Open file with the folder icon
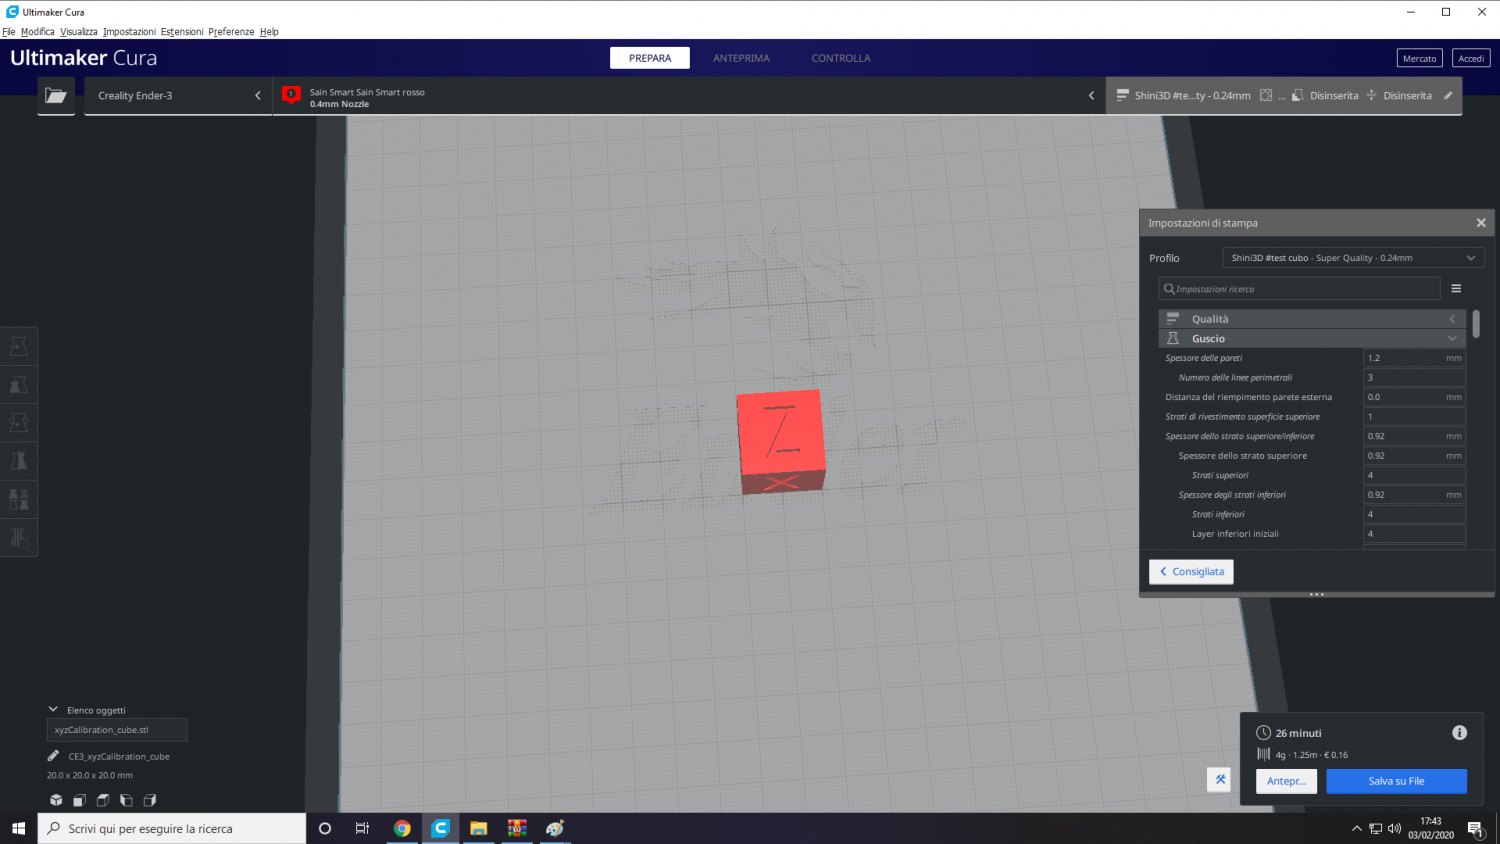This screenshot has height=844, width=1500. [x=56, y=96]
